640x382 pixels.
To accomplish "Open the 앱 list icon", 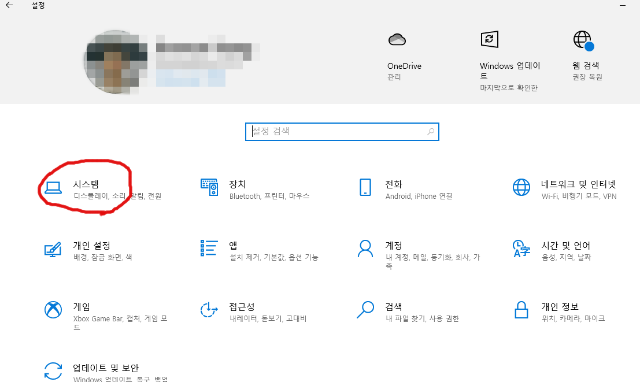I will [209, 248].
